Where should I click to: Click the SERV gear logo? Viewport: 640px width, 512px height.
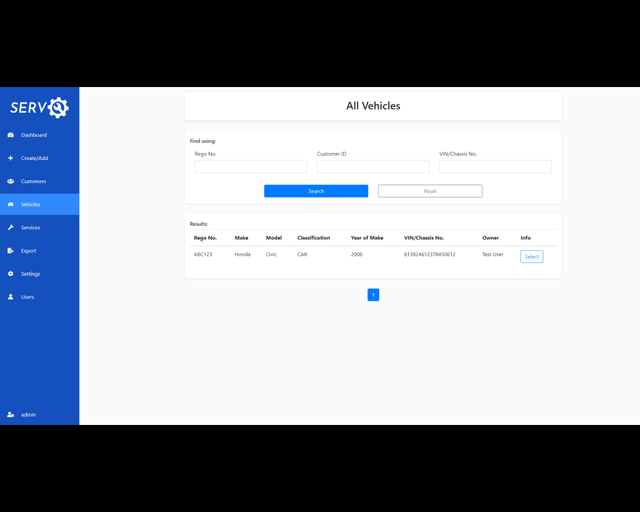pyautogui.click(x=39, y=107)
